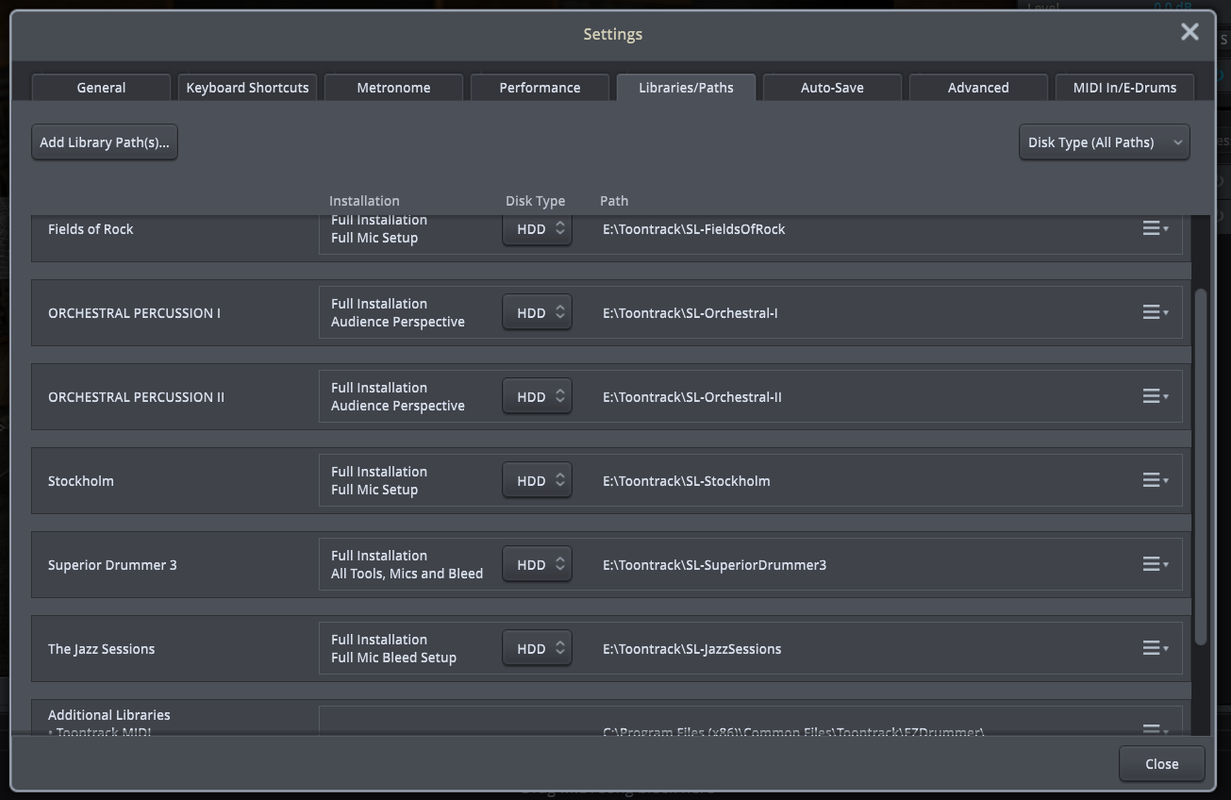Select the Libraries/Paths tab
Viewport: 1231px width, 800px height.
point(686,87)
